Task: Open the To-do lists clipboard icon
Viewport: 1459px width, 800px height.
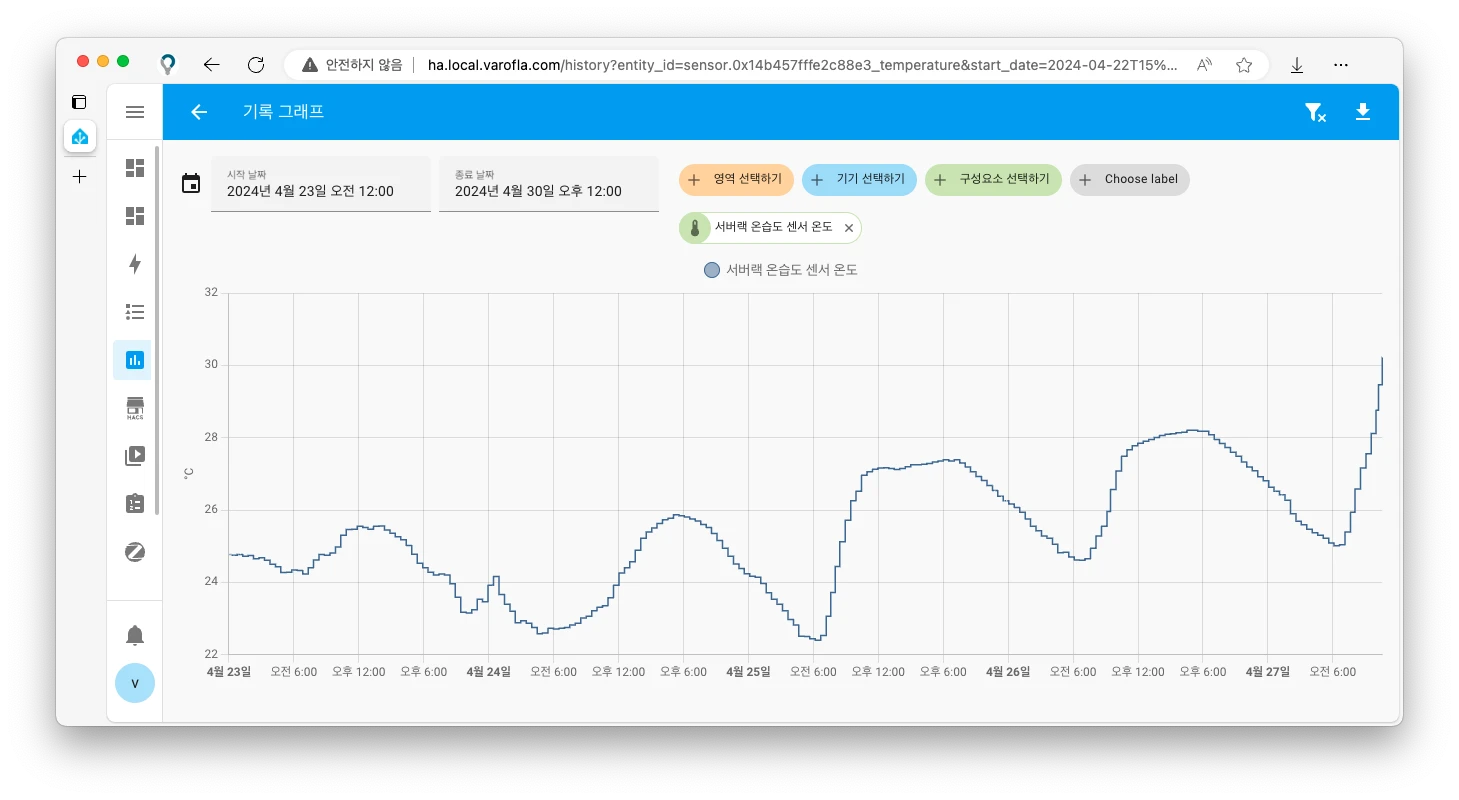Action: pyautogui.click(x=135, y=504)
